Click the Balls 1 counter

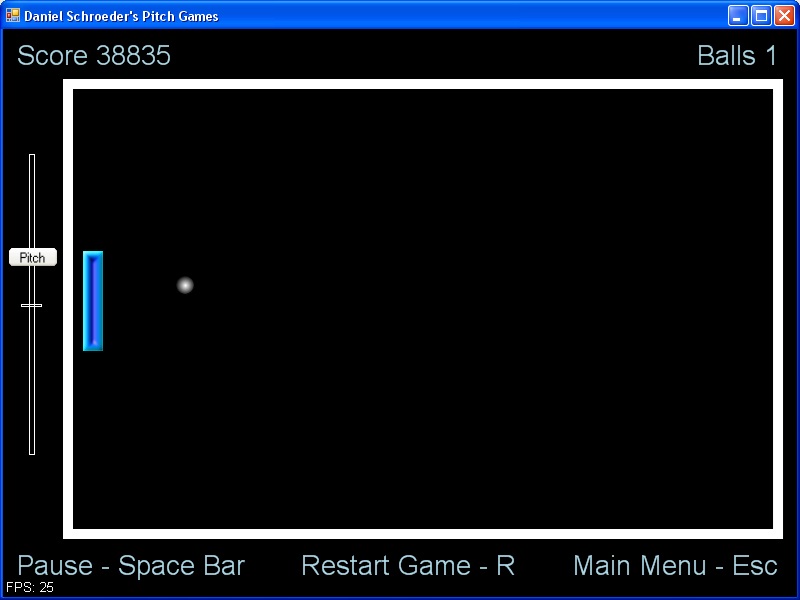pyautogui.click(x=737, y=55)
